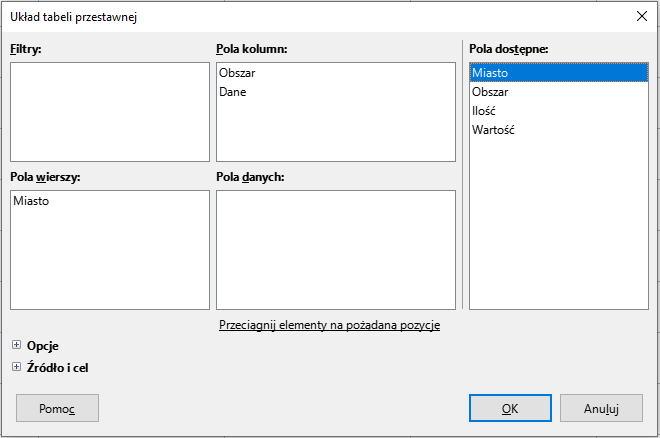
Task: Expand the Źródło i cel section
Action: coord(16,367)
